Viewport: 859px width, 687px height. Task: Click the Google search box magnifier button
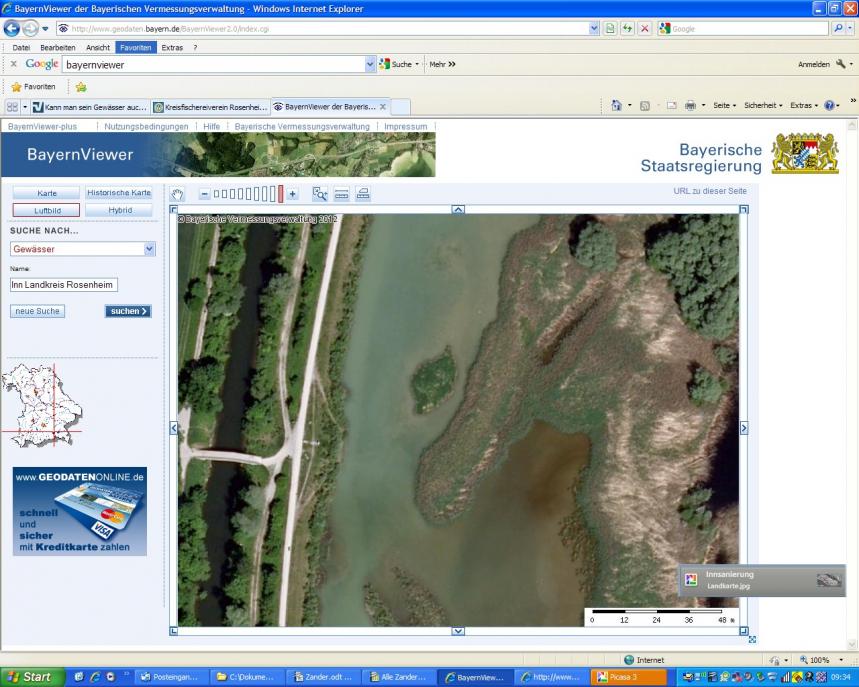[x=838, y=28]
